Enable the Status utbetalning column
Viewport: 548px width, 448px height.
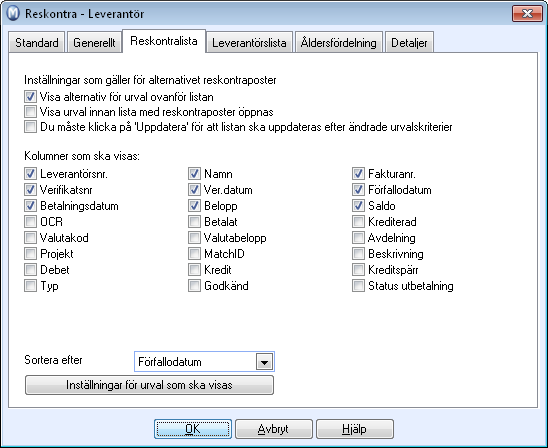(358, 286)
